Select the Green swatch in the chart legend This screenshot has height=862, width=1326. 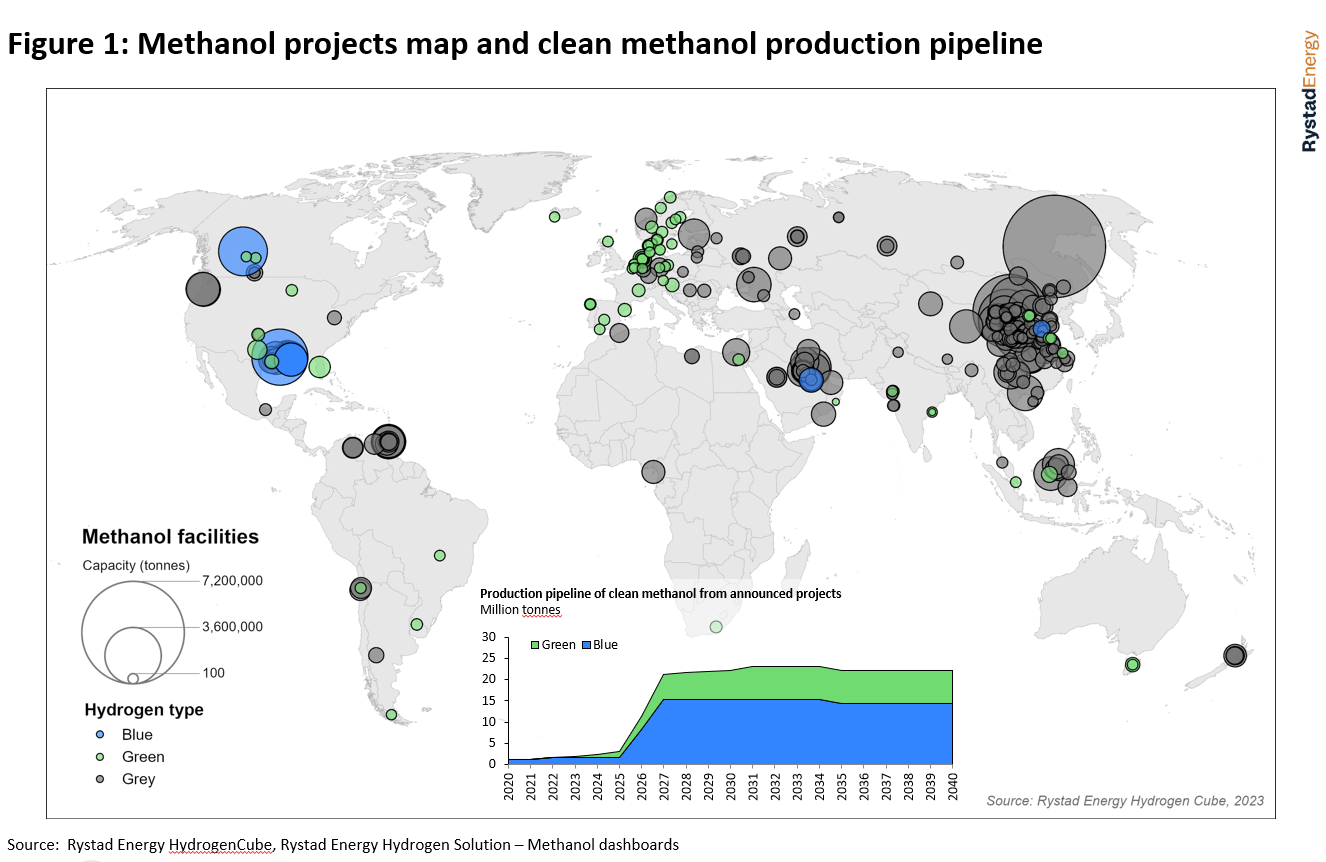[x=533, y=645]
